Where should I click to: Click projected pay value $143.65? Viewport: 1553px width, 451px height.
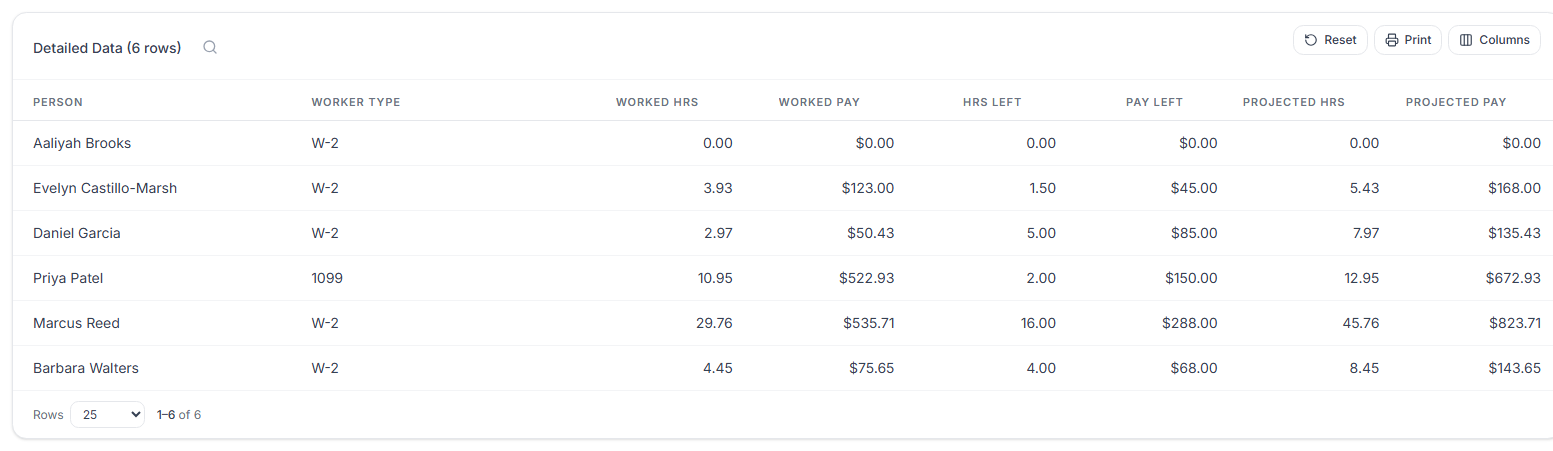click(1514, 368)
